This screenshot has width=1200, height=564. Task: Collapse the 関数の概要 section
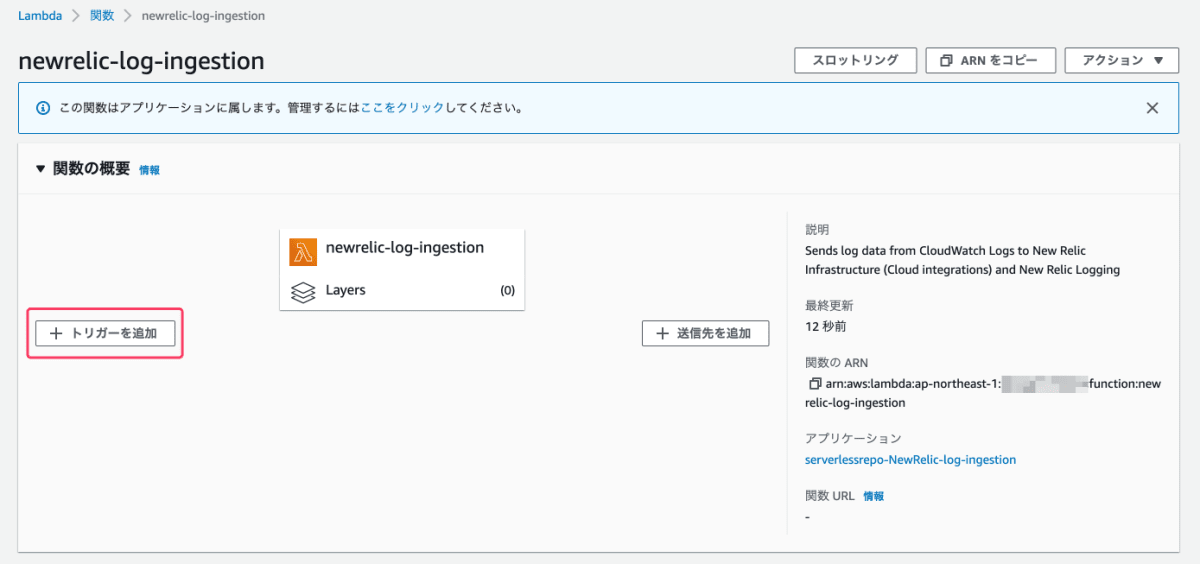click(40, 169)
